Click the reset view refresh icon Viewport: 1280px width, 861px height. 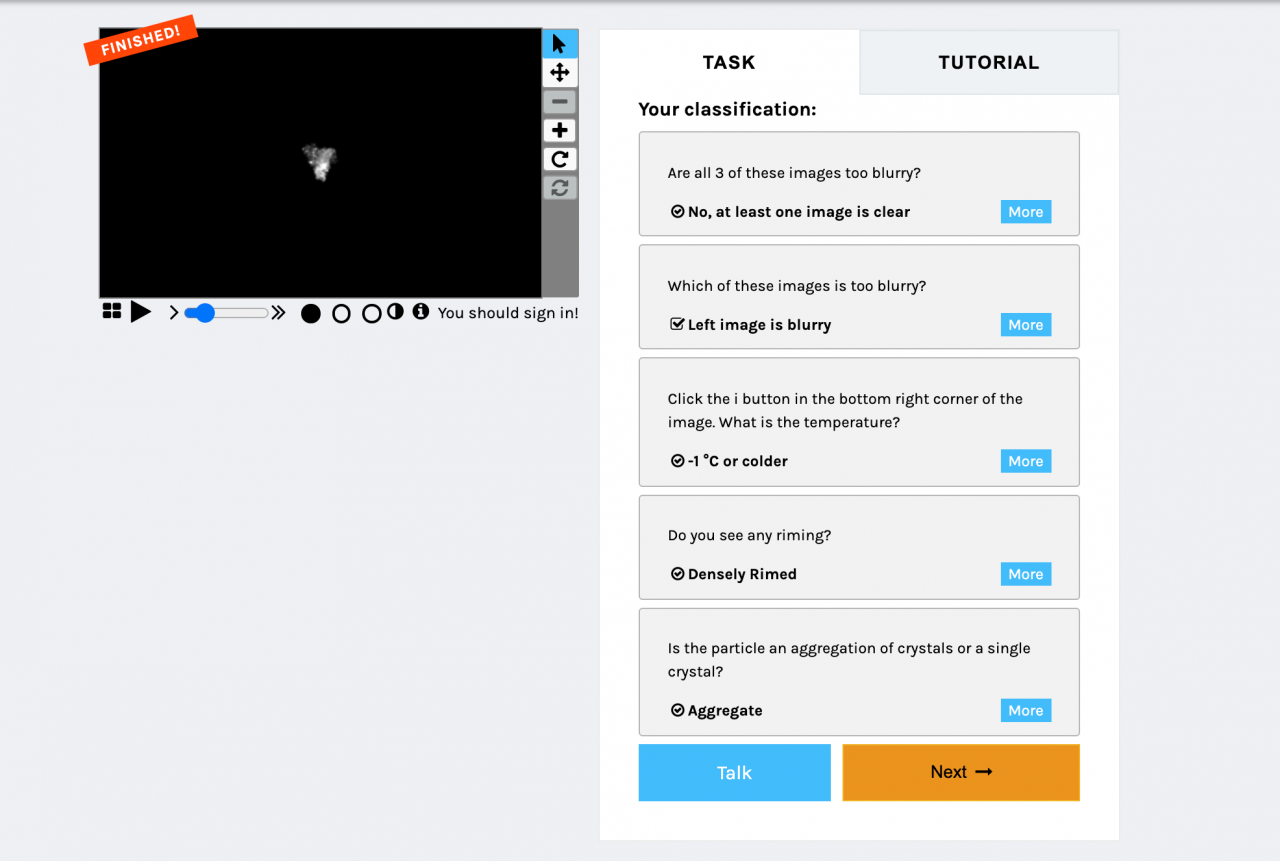pos(560,188)
